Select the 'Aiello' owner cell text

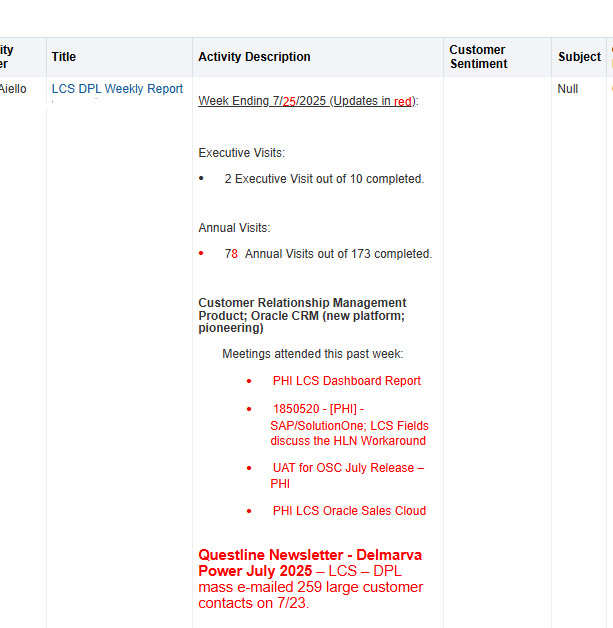pos(13,89)
